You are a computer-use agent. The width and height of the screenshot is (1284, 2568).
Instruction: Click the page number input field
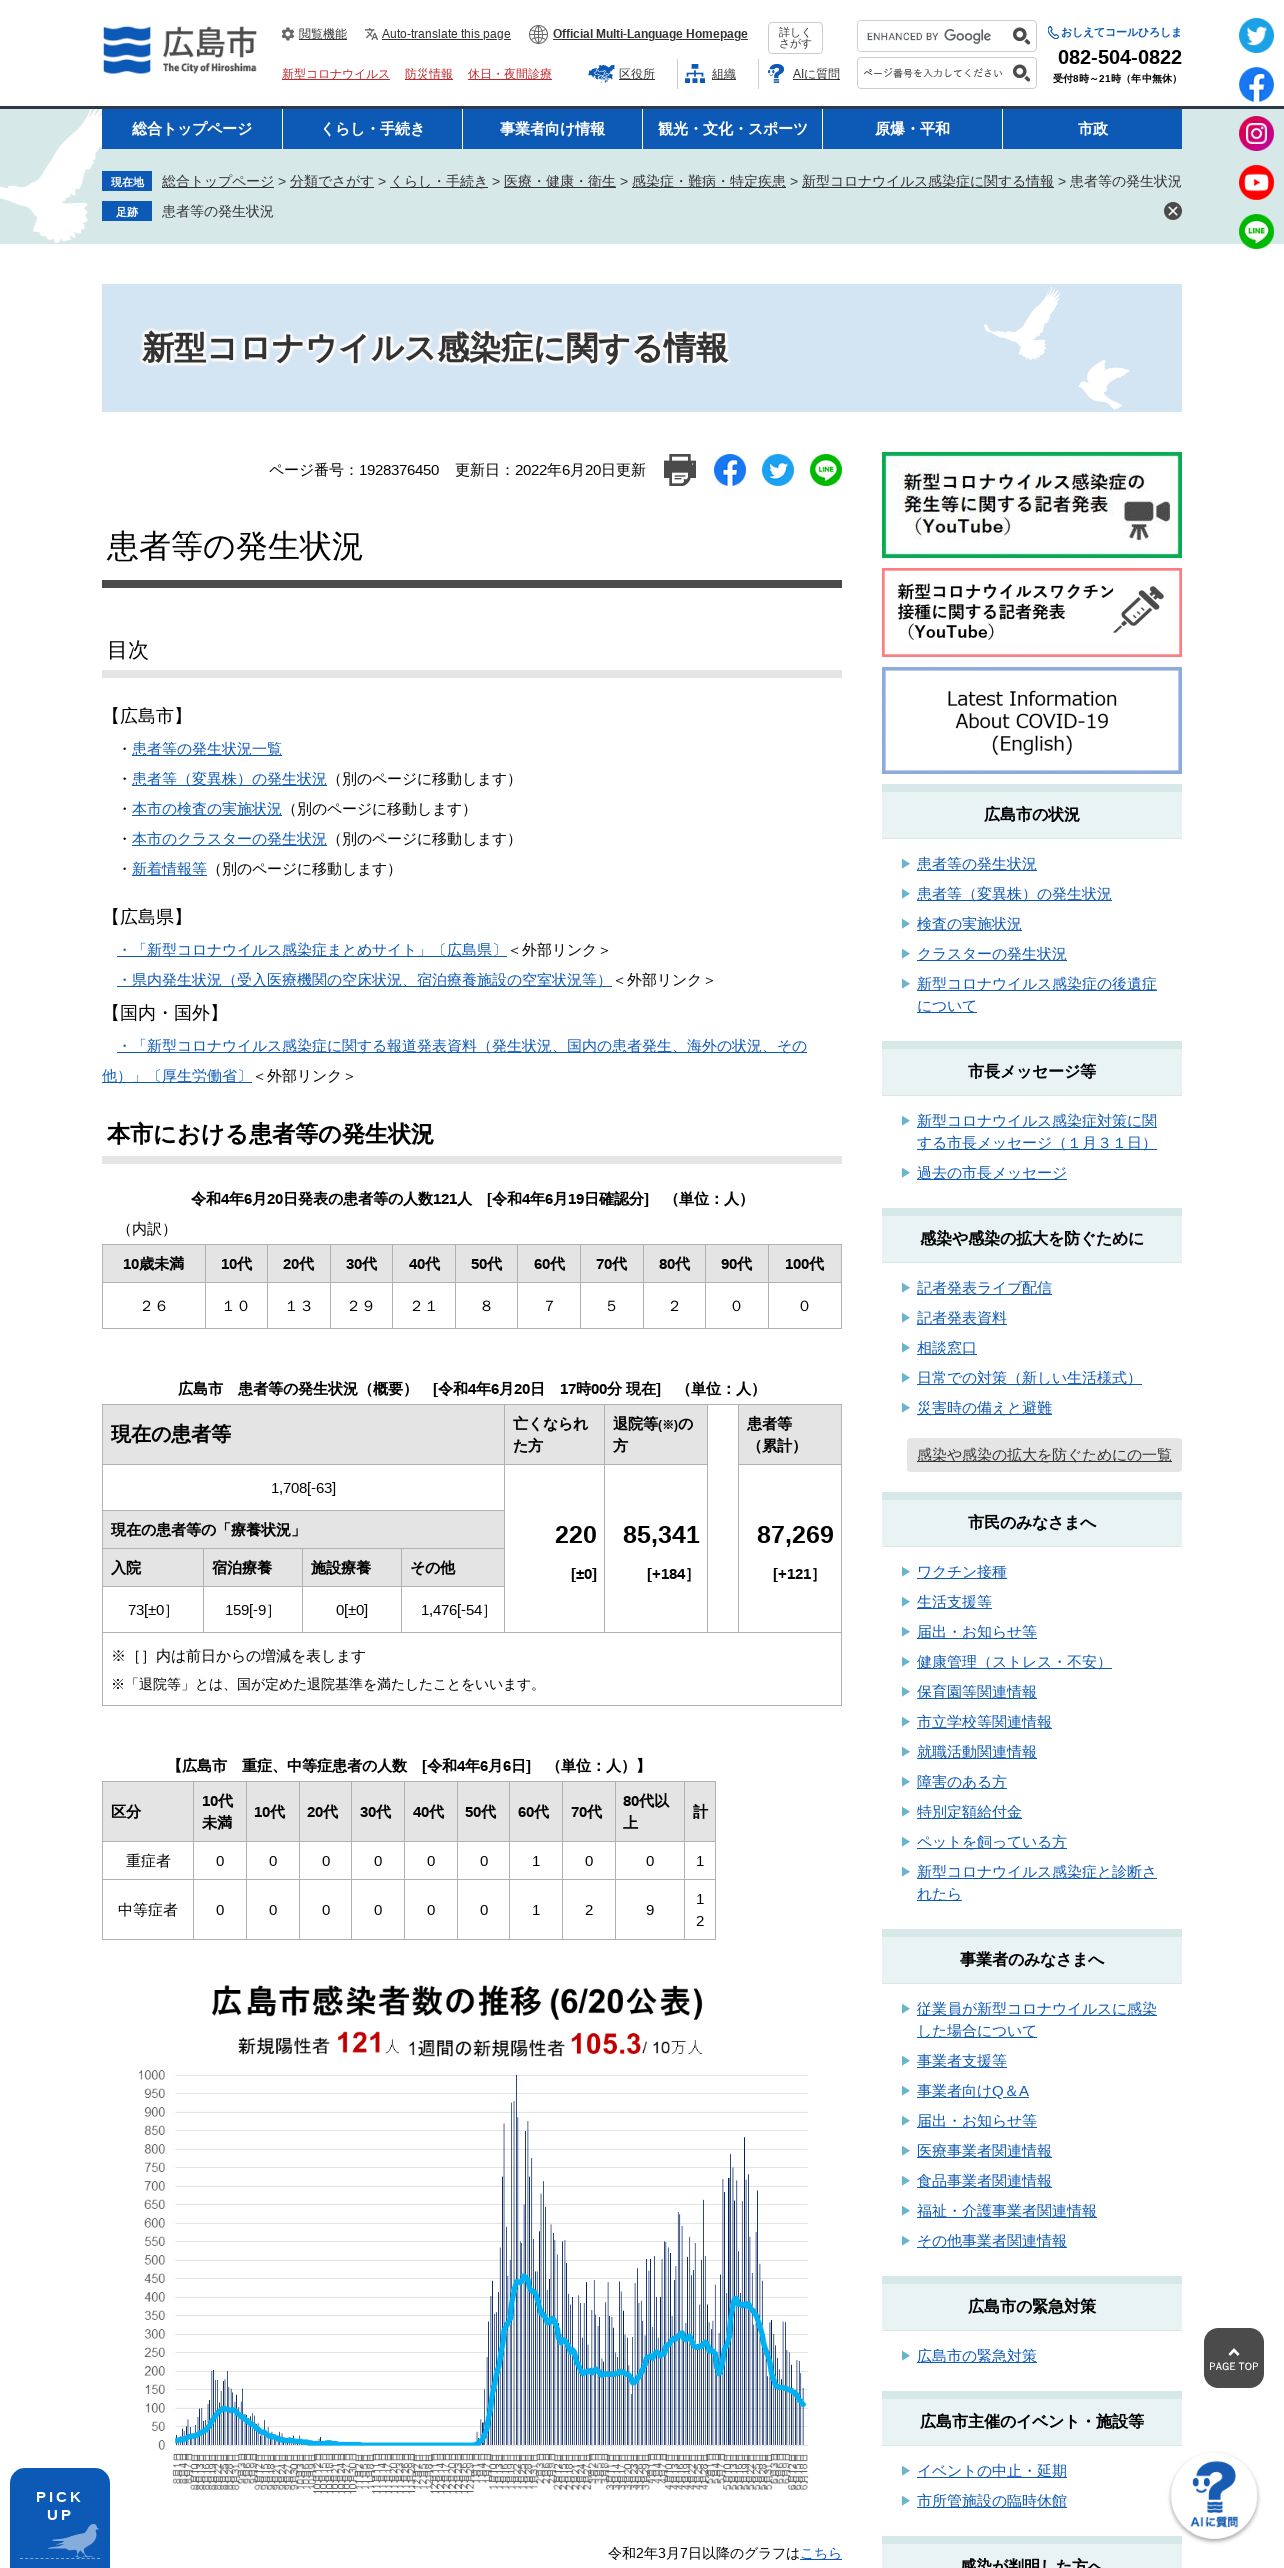point(934,73)
